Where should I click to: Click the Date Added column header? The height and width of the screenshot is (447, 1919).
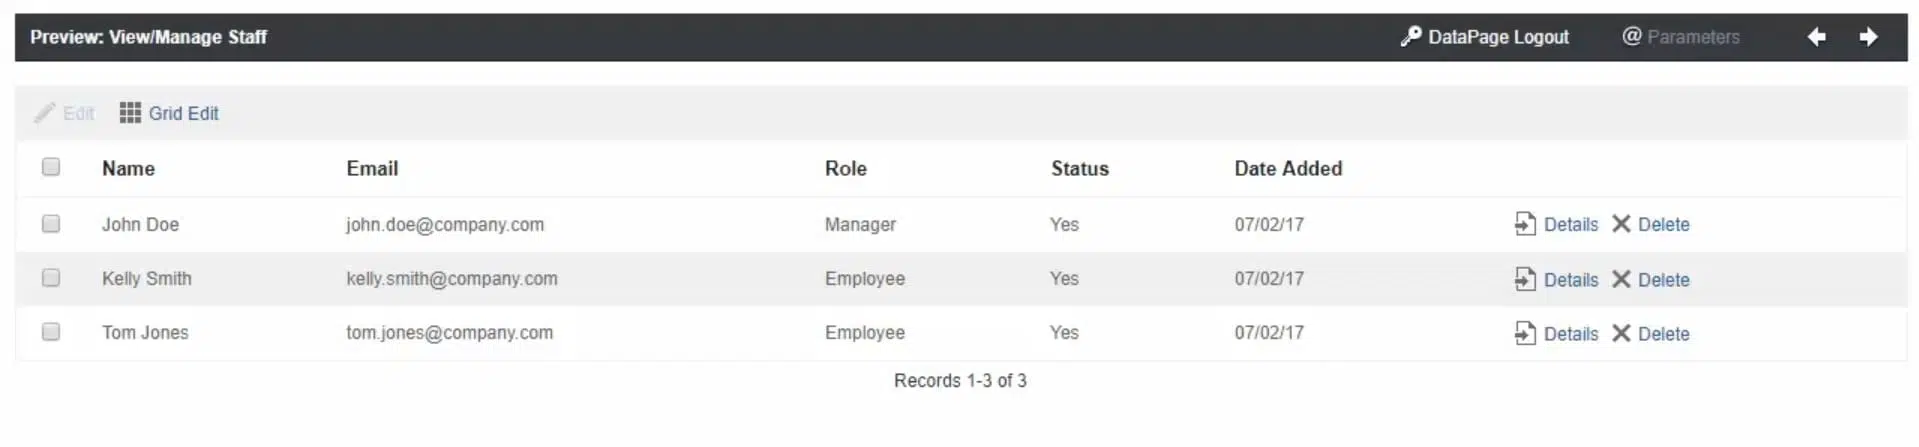click(x=1288, y=169)
